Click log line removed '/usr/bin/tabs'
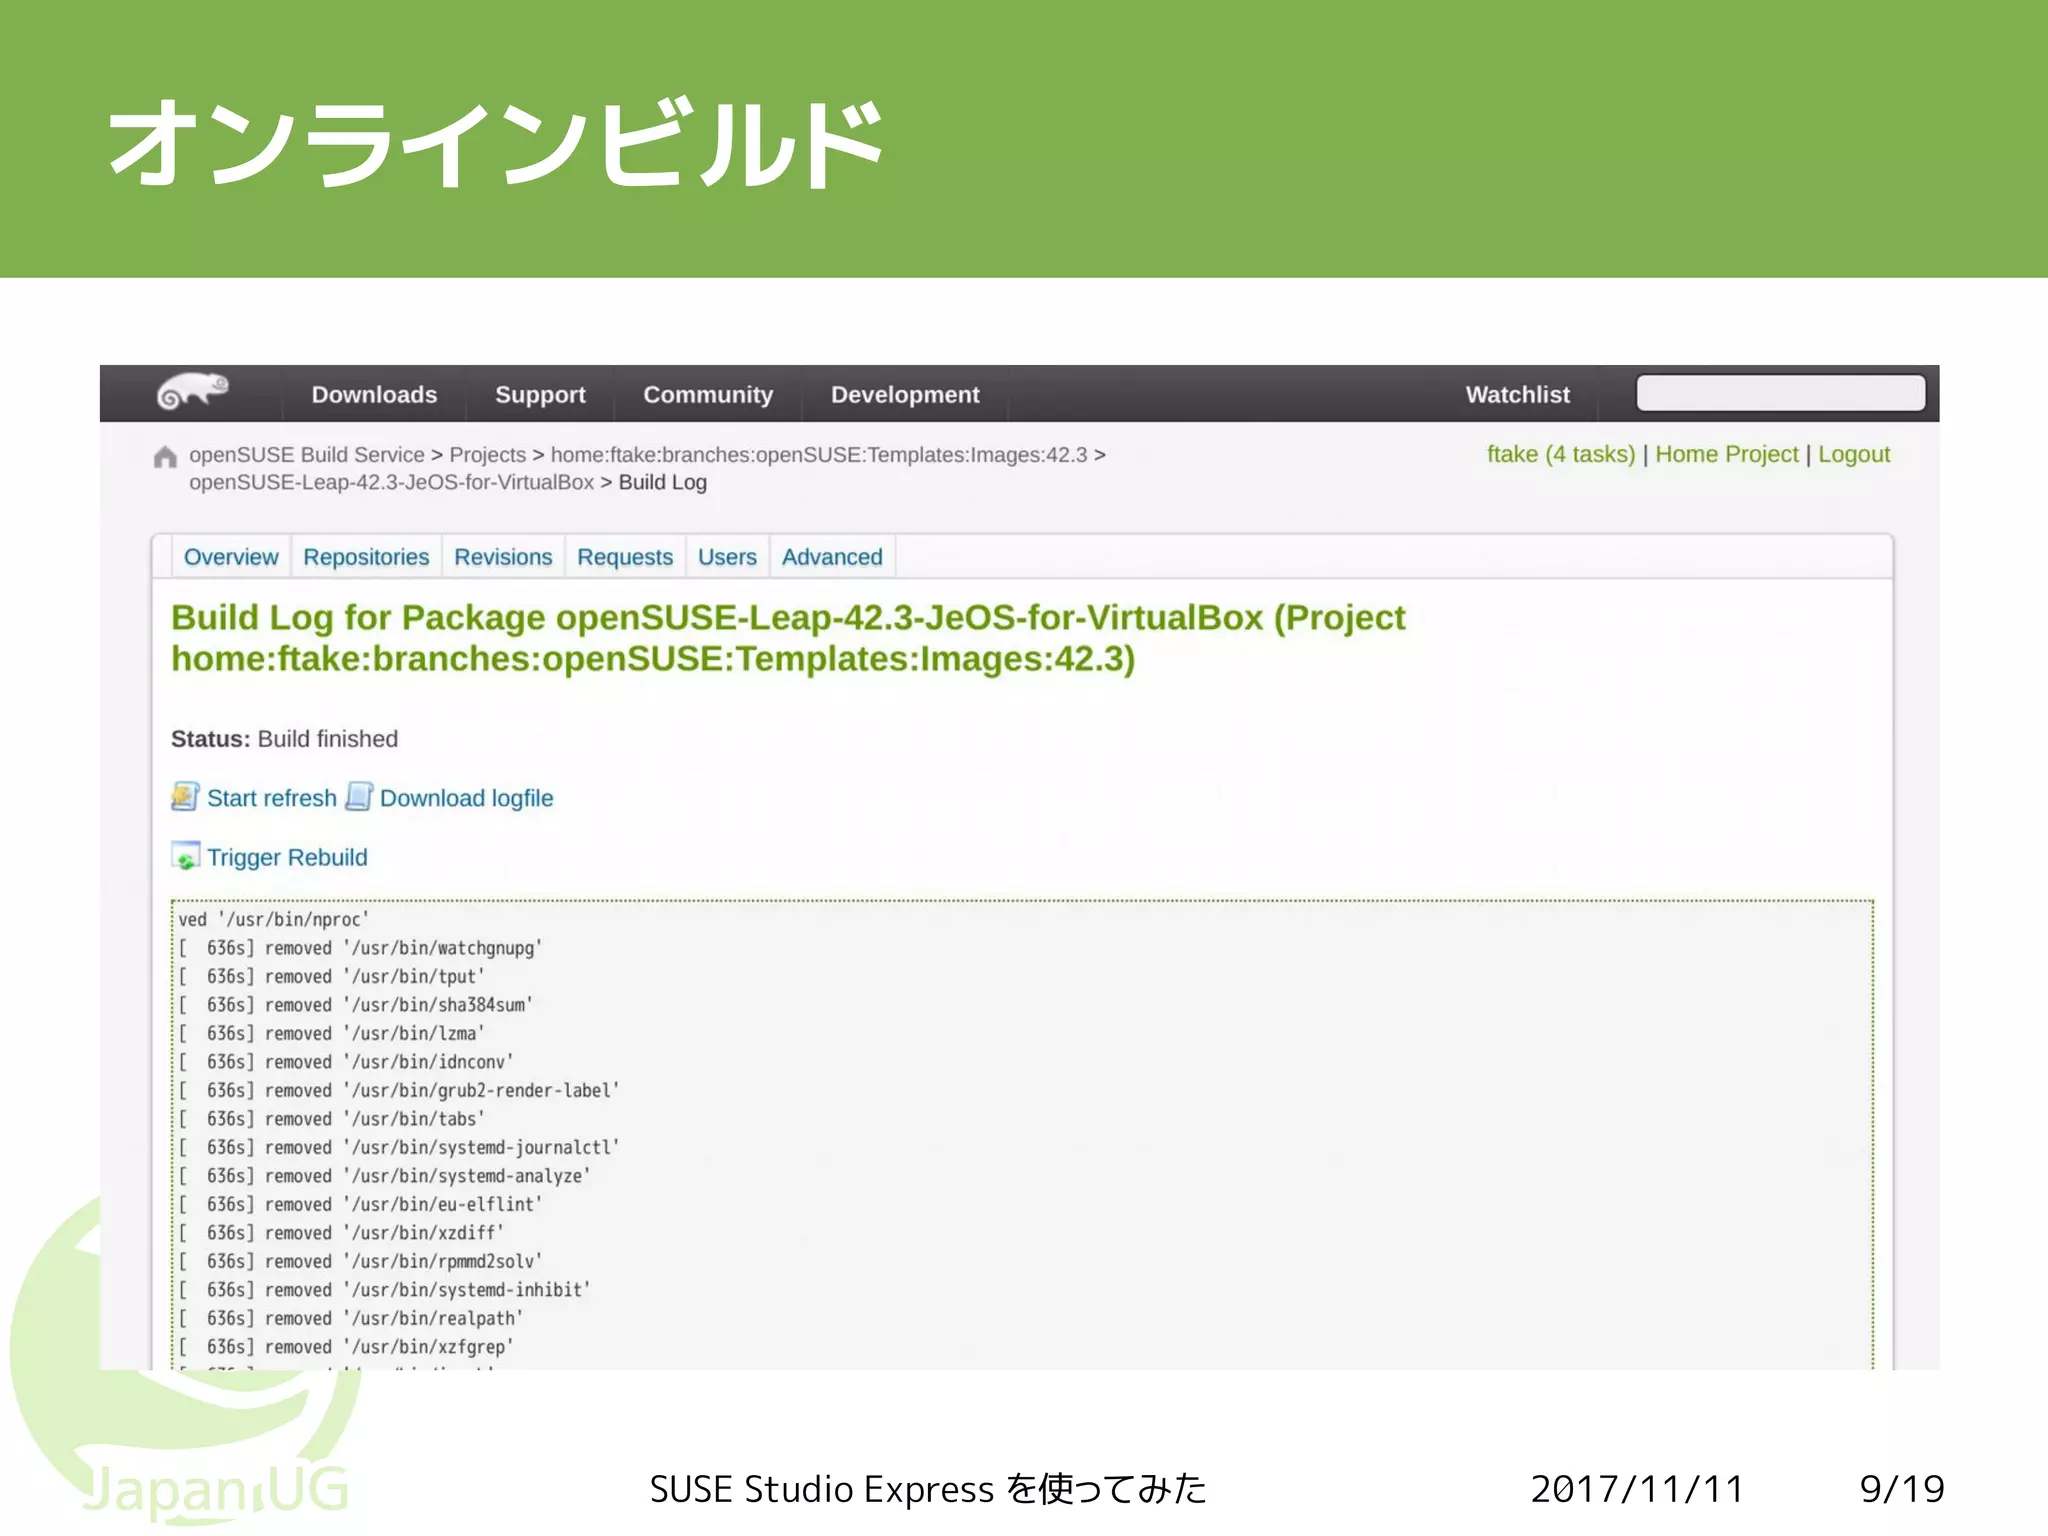Screen dimensions: 2048x1536 [331, 1119]
